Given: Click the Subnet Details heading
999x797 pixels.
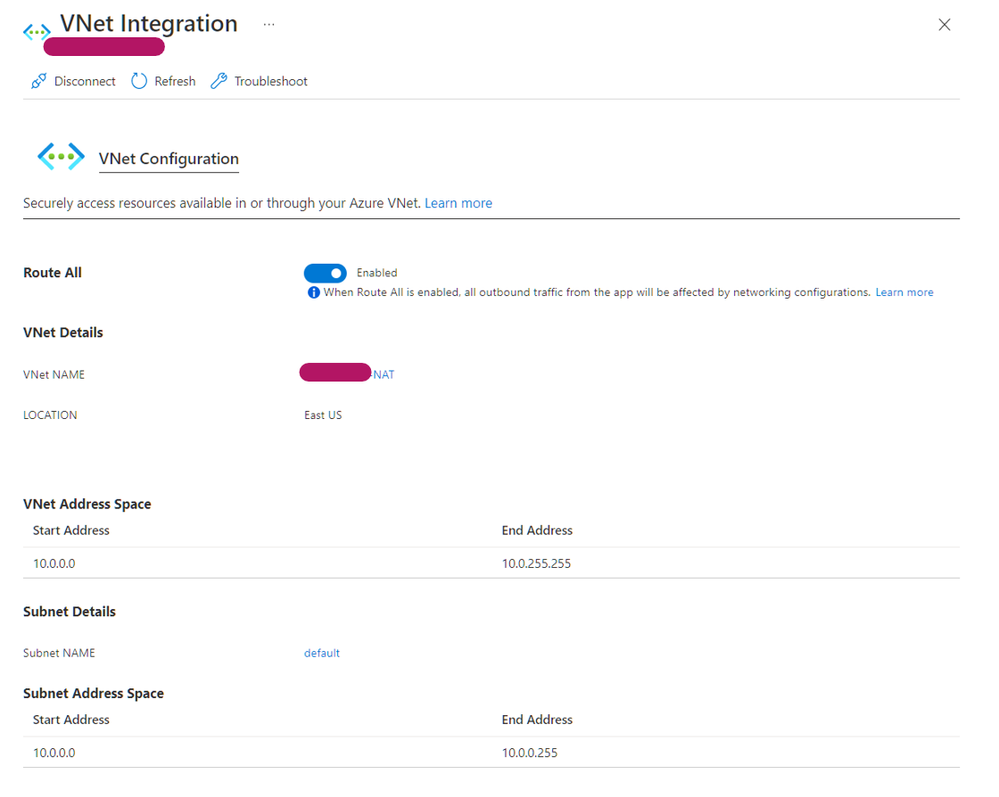Looking at the screenshot, I should pyautogui.click(x=69, y=612).
